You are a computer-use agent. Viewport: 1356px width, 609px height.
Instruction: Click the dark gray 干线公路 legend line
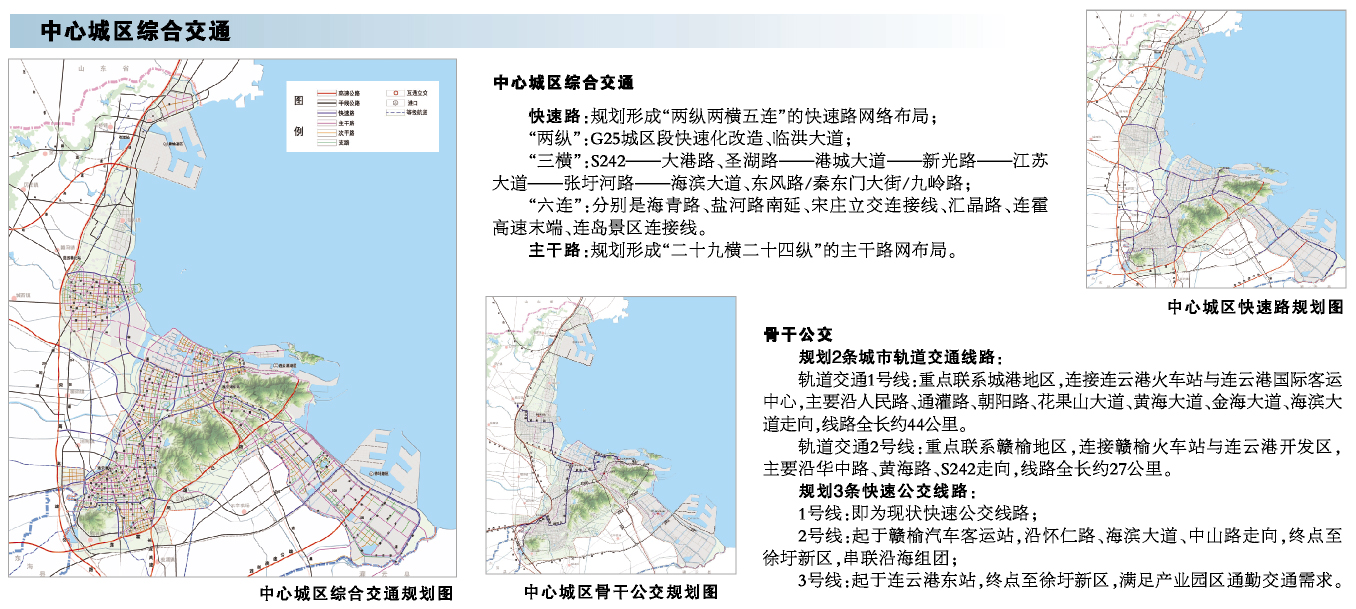tap(326, 103)
